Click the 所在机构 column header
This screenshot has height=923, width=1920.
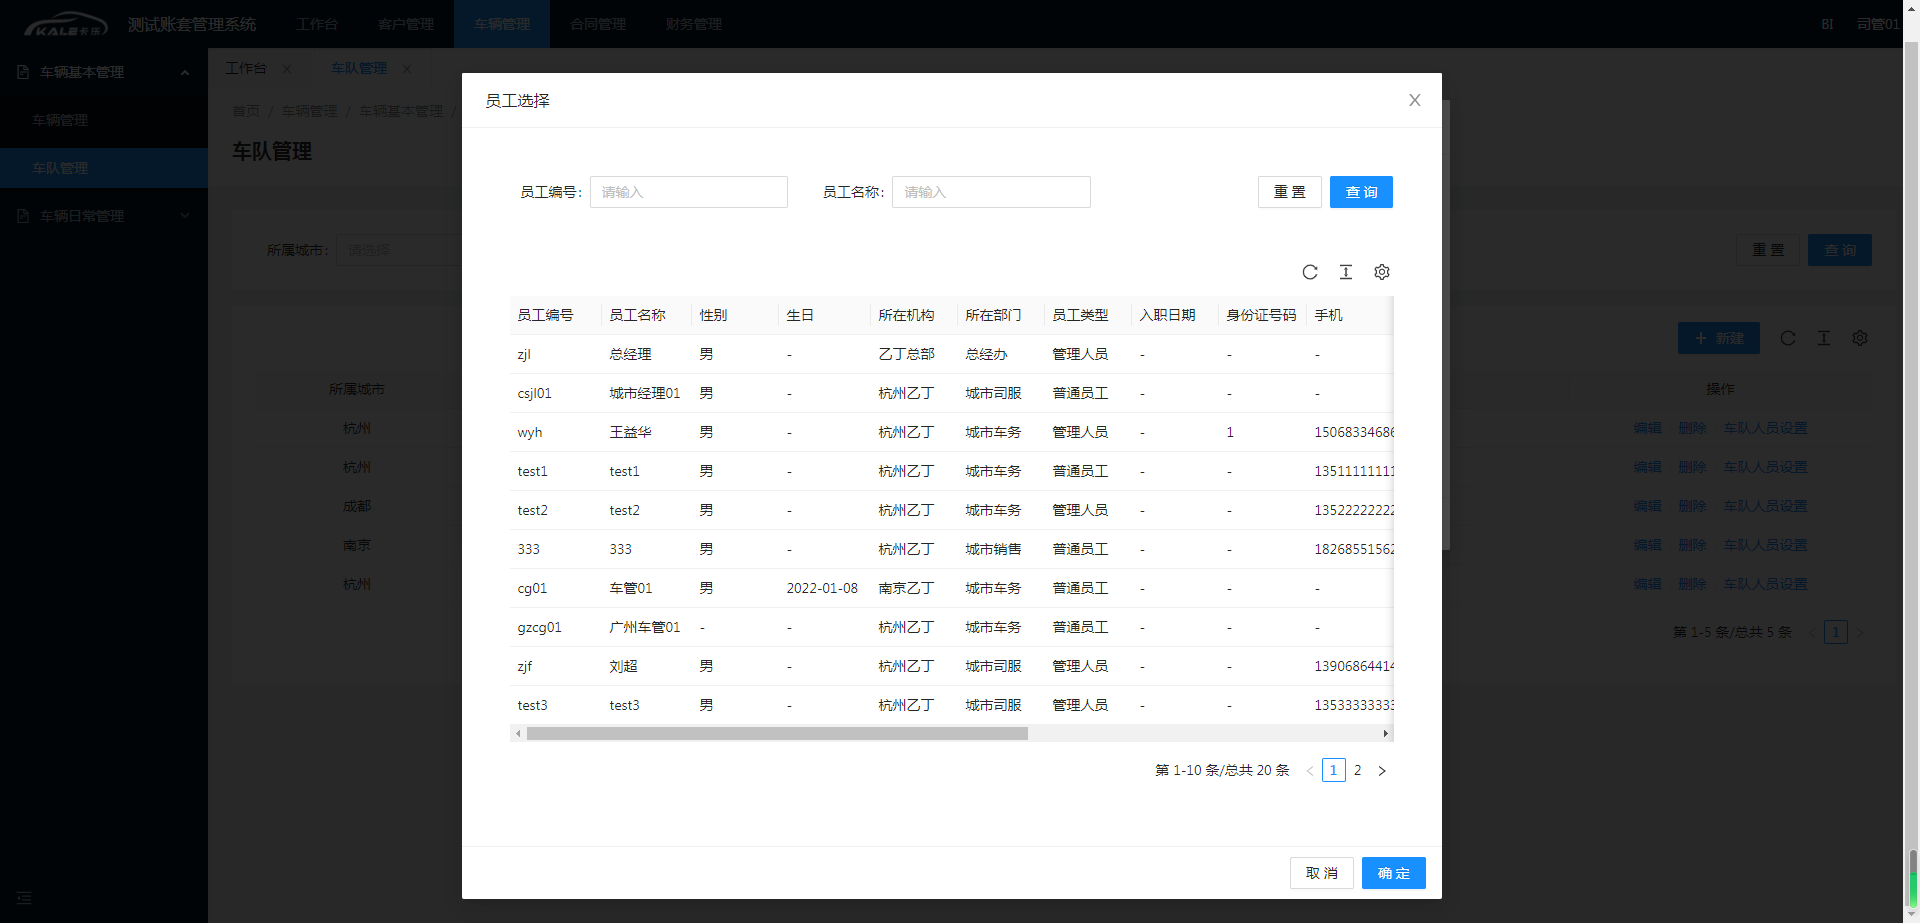(x=906, y=315)
